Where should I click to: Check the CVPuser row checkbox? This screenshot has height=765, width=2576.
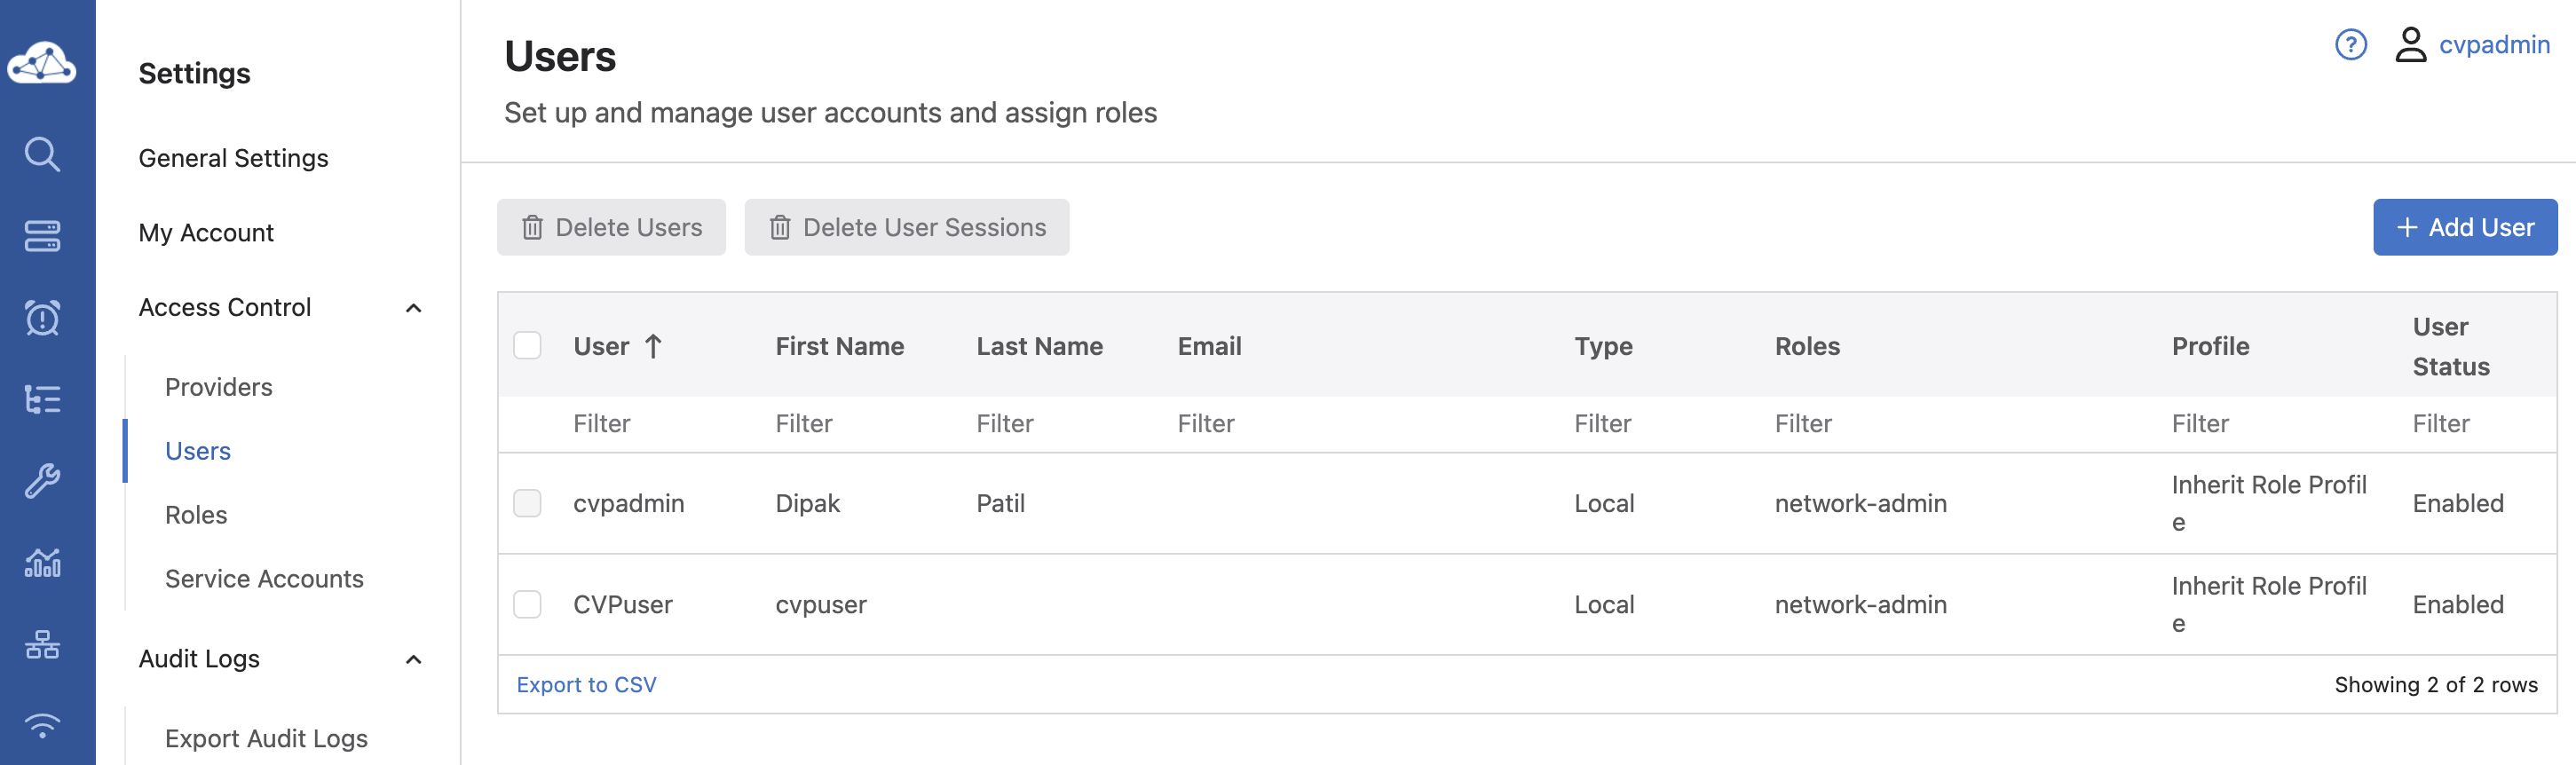click(527, 604)
